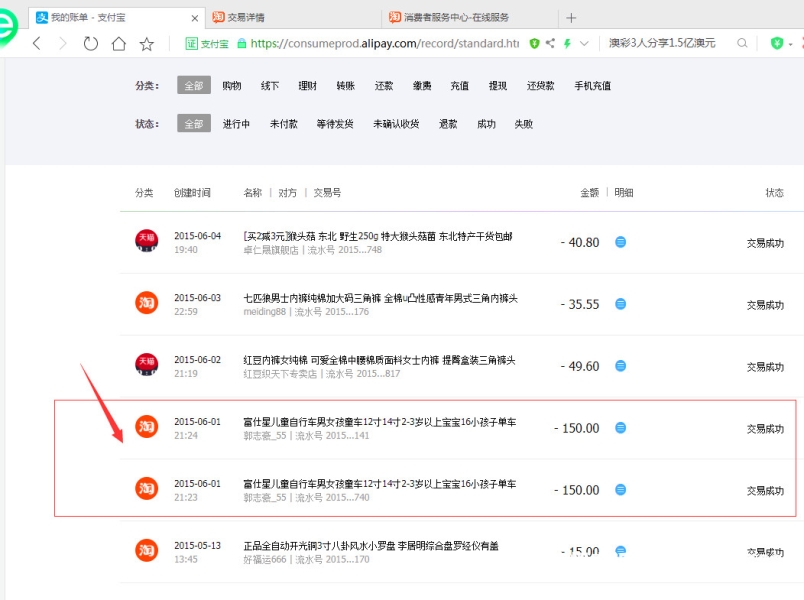The height and width of the screenshot is (600, 804).
Task: Open the 红豆内裤 transaction title link
Action: tap(379, 360)
